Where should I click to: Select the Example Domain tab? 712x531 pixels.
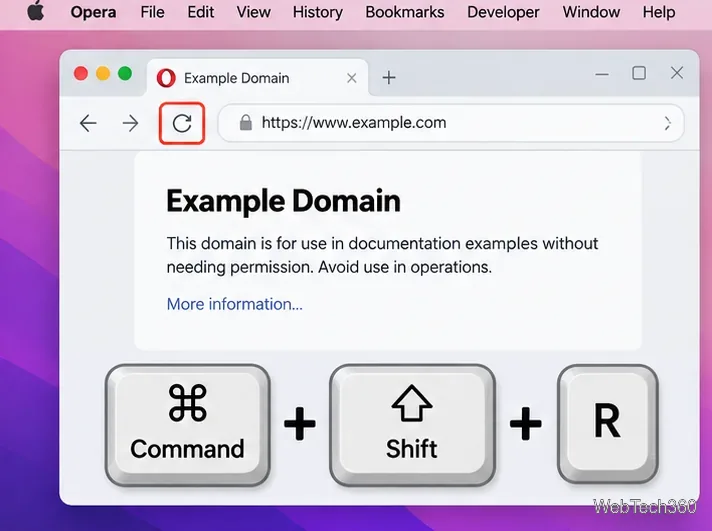[x=257, y=78]
